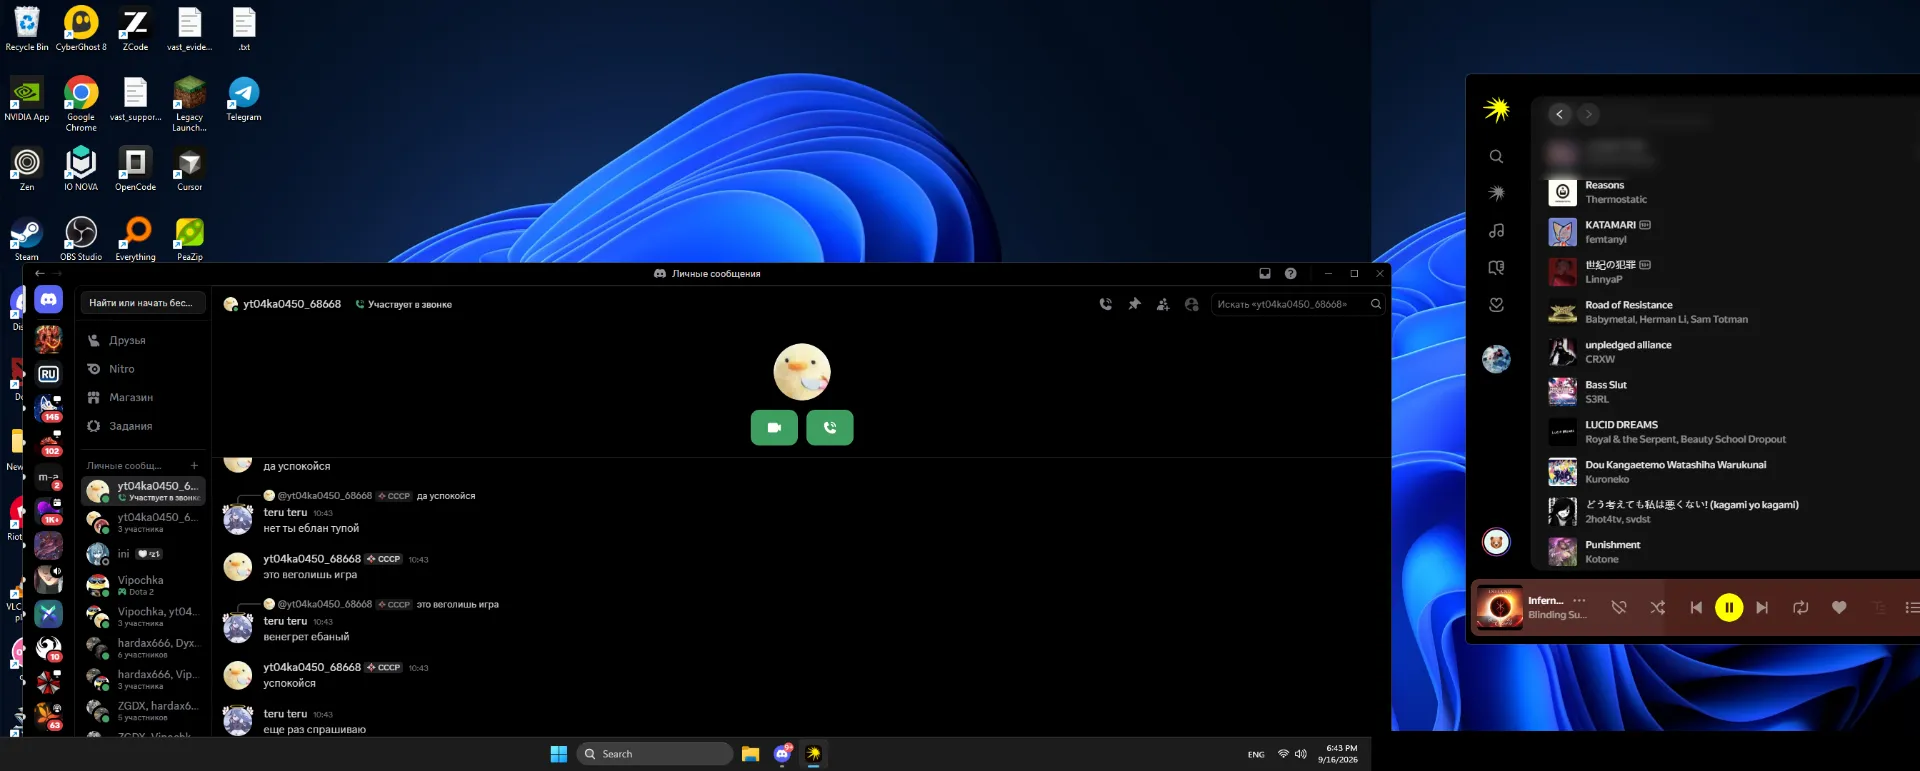
Task: Open the Задания (Quests) page
Action: [x=143, y=426]
